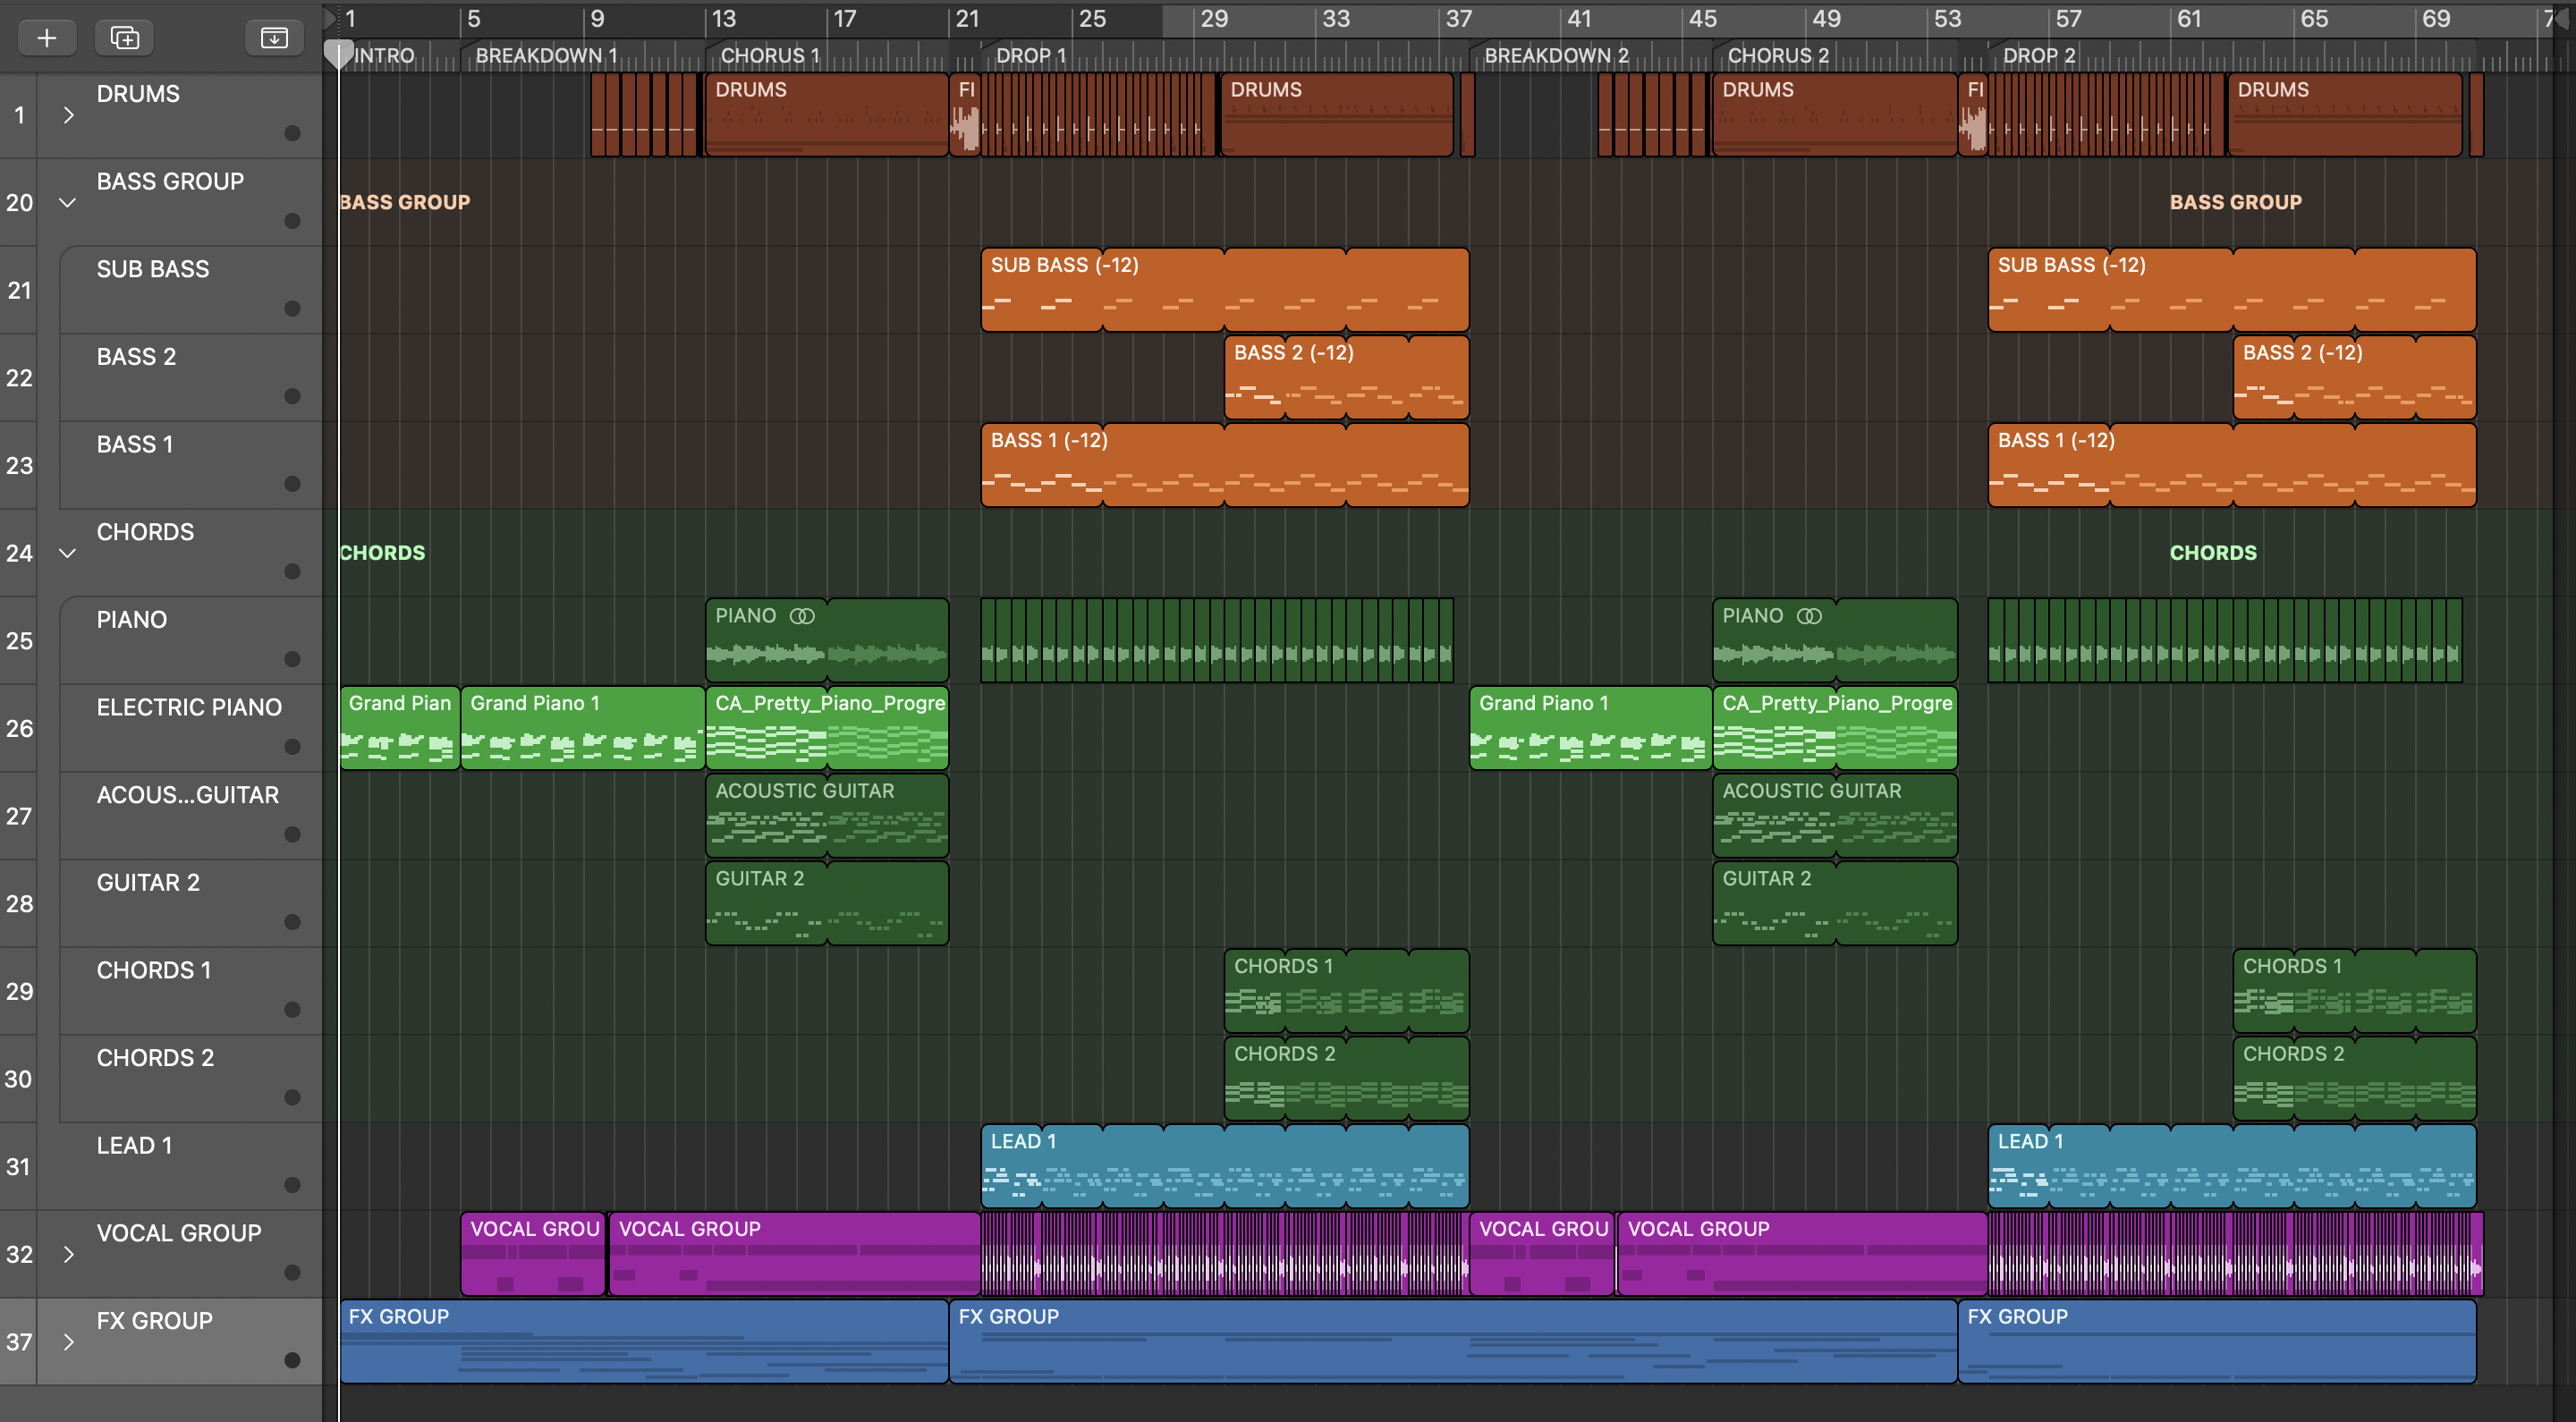Screen dimensions: 2576x1422
Task: Expand the VOCAL GROUP track stack
Action: click(68, 1254)
